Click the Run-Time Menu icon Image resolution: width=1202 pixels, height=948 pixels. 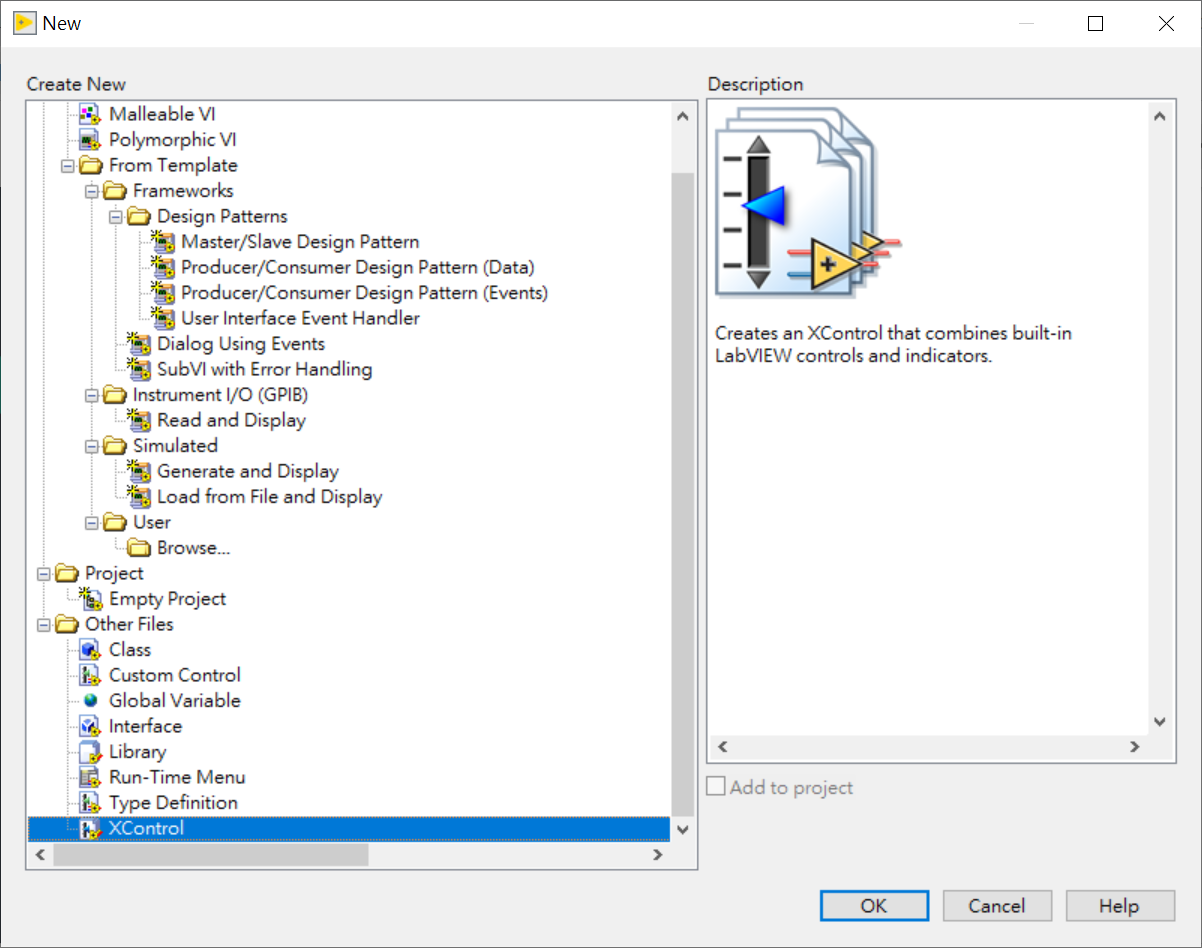pos(90,777)
